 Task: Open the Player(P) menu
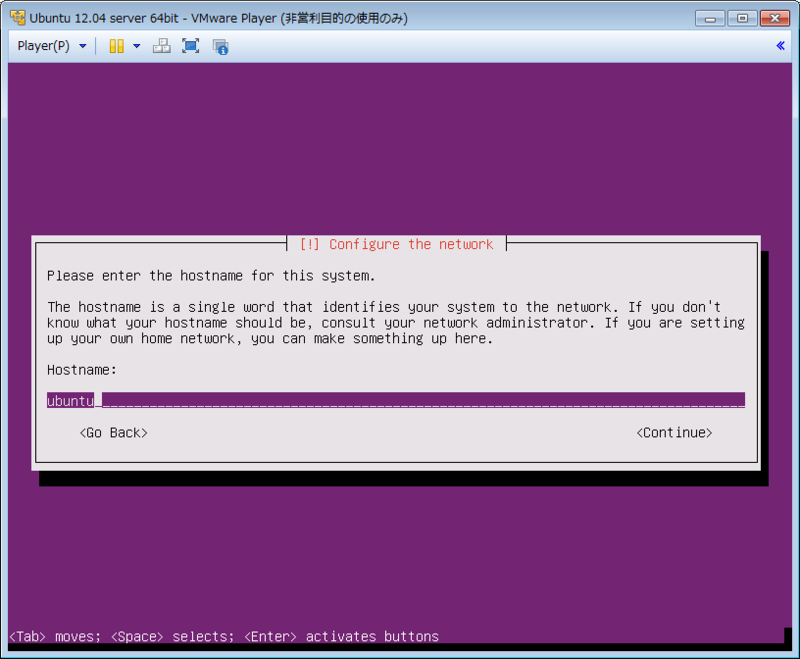(x=51, y=46)
